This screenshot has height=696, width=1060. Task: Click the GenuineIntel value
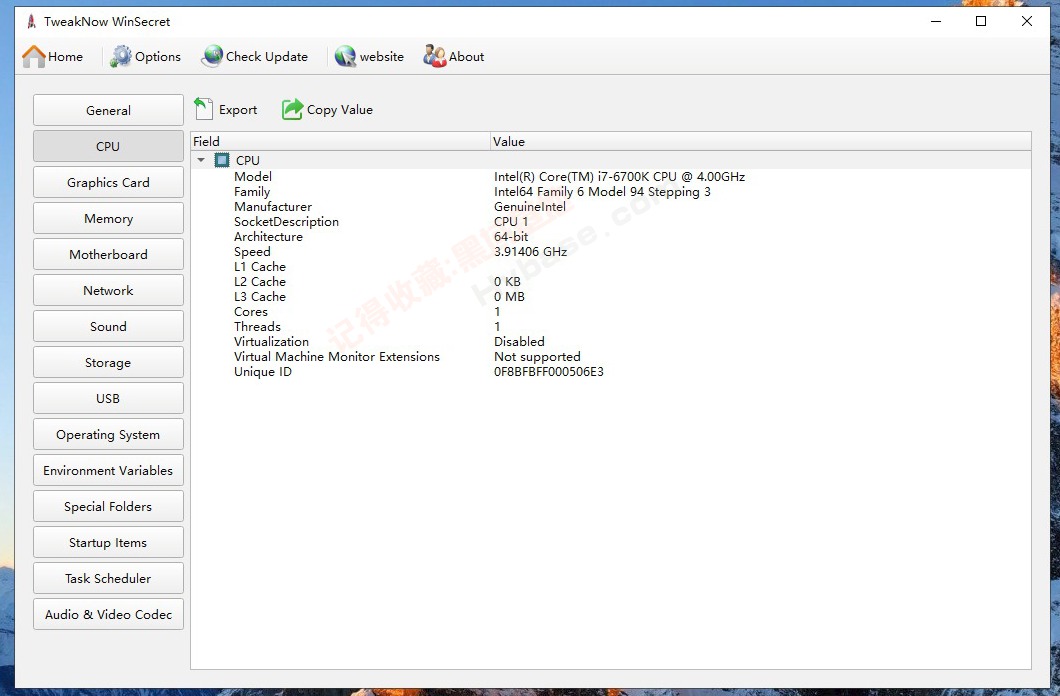[530, 207]
